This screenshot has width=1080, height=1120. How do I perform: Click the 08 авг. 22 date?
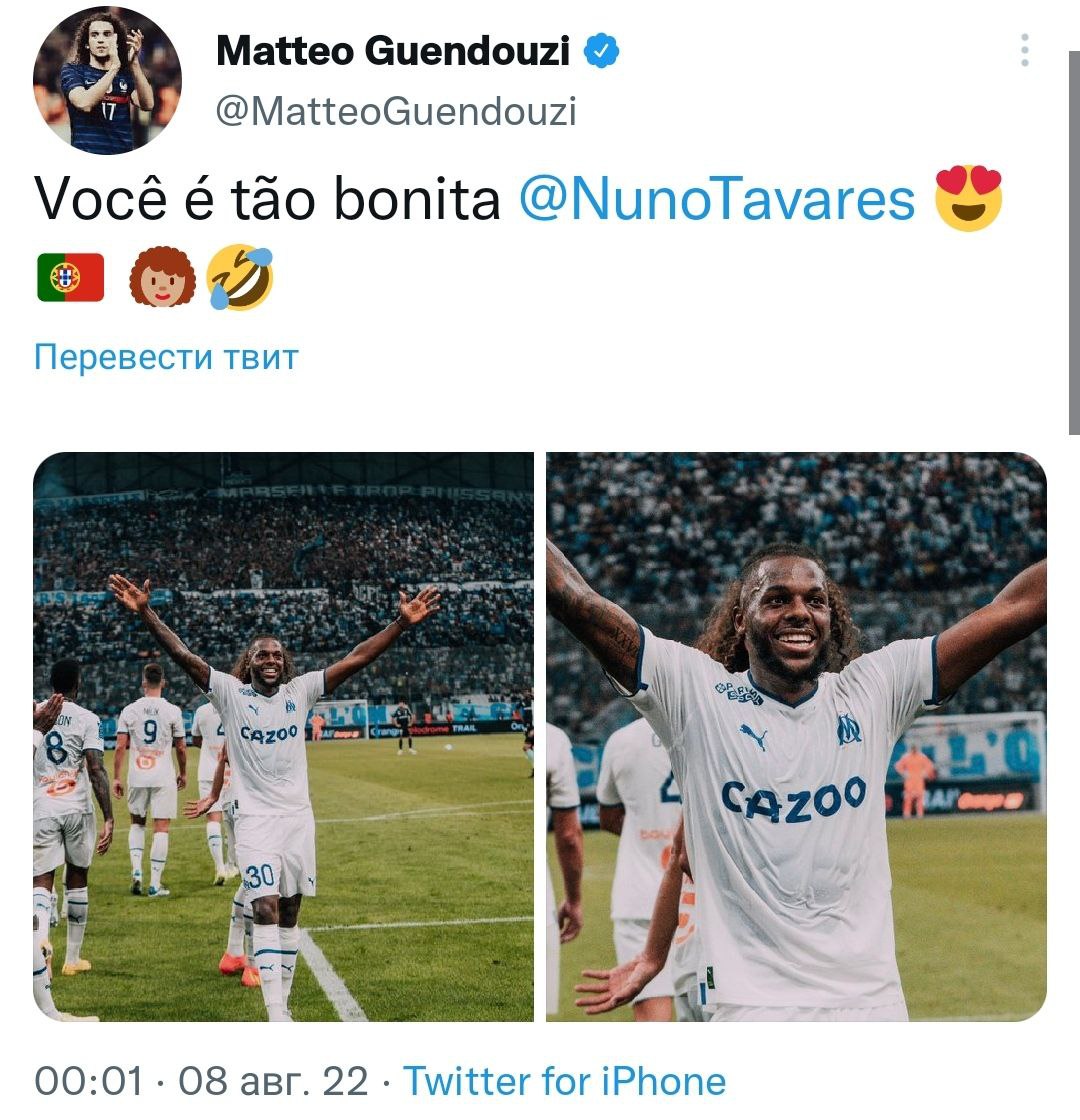point(274,1081)
